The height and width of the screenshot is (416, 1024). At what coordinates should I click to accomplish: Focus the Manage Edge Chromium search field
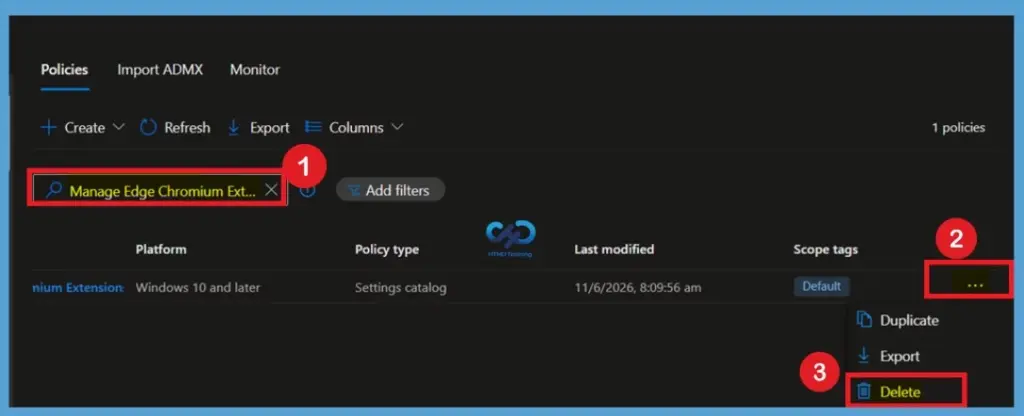(162, 190)
